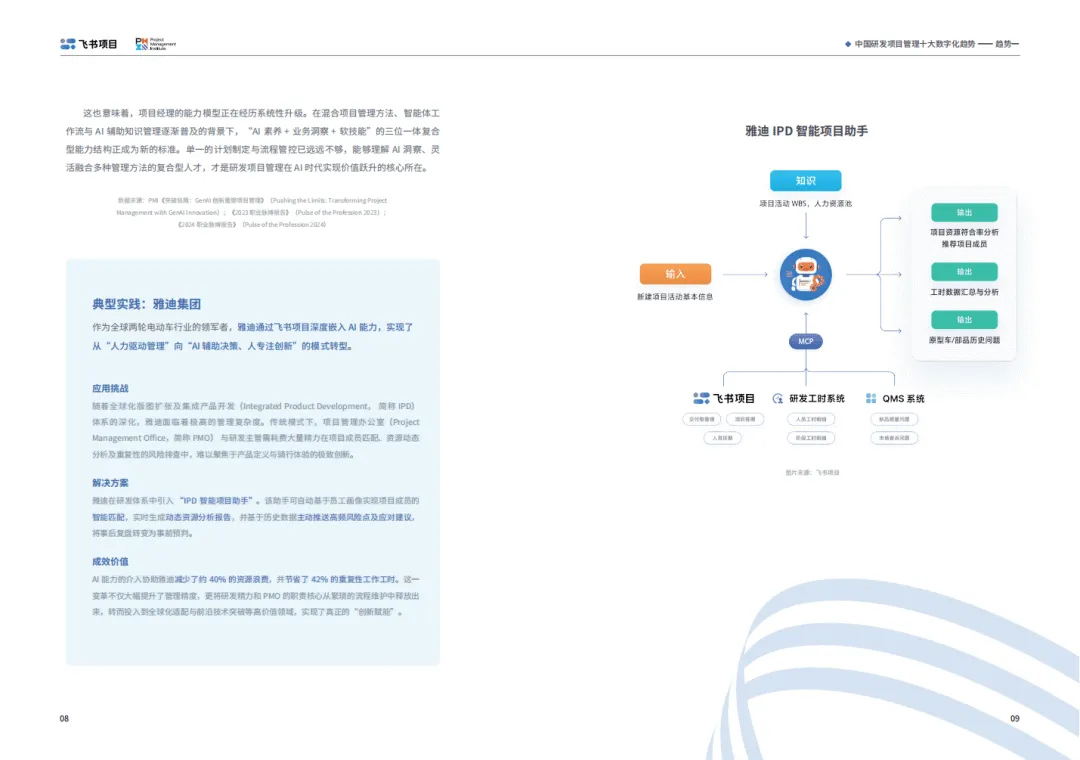
Task: Click the label 项目活动 WBS、人力资源池
Action: click(805, 204)
